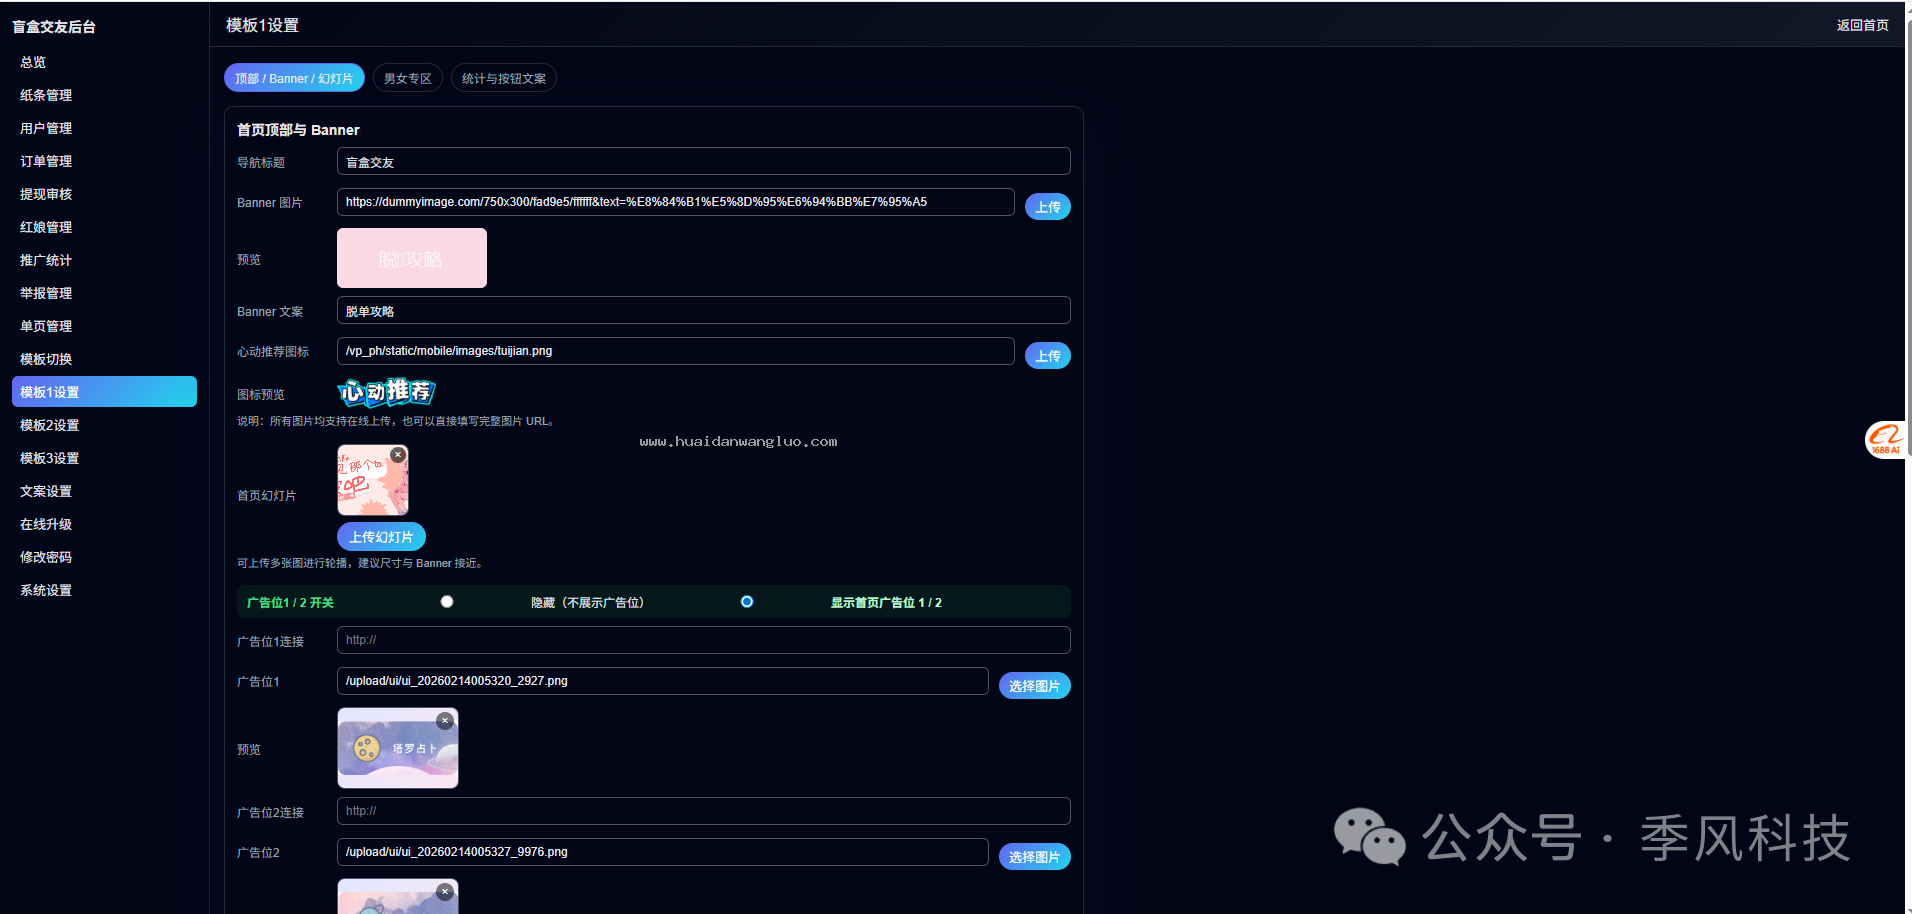Click the 塔罗占卜 ad preview thumbnail
Viewport: 1912px width, 914px height.
tap(398, 748)
